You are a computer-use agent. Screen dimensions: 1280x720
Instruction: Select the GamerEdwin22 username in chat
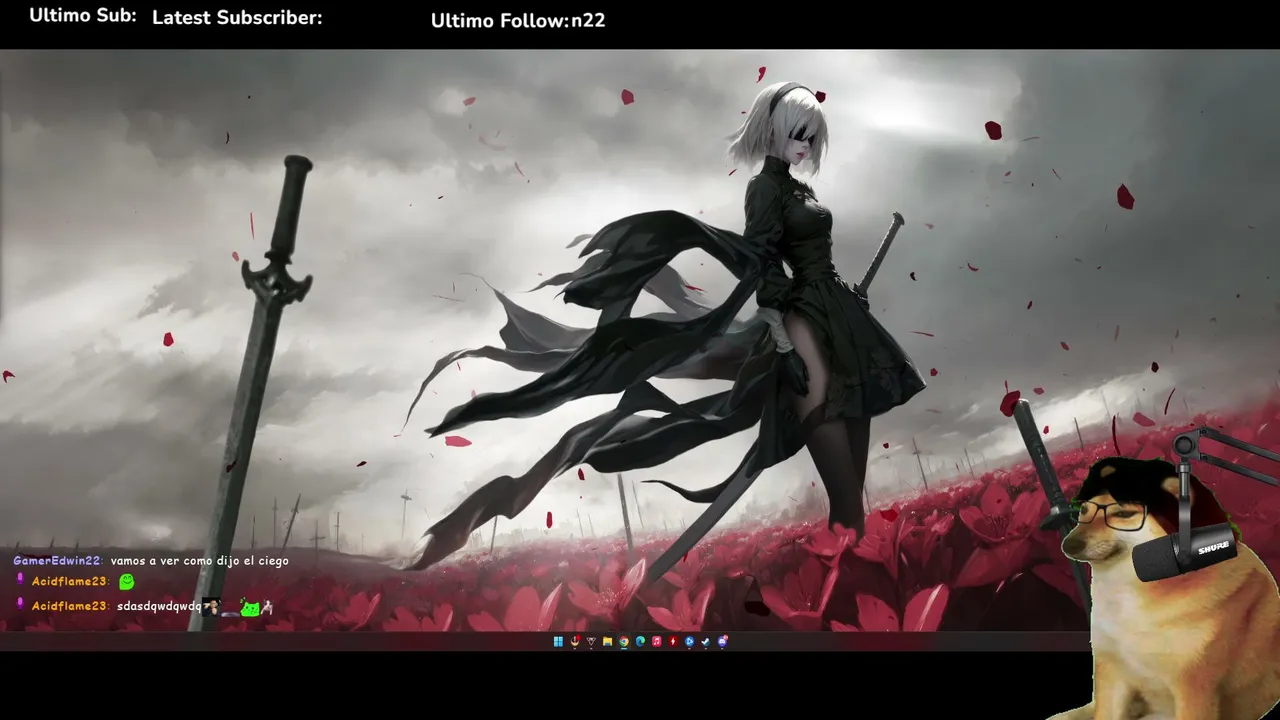[58, 561]
